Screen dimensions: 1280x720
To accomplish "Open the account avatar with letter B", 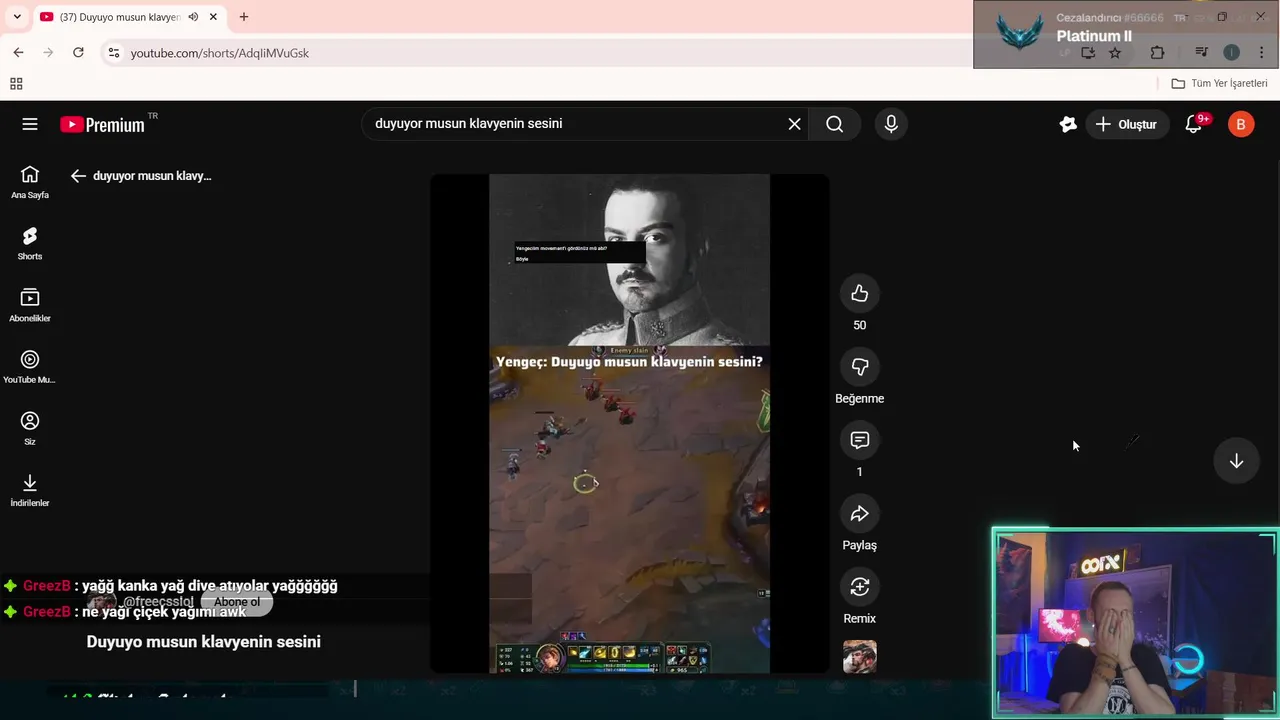I will [x=1241, y=124].
